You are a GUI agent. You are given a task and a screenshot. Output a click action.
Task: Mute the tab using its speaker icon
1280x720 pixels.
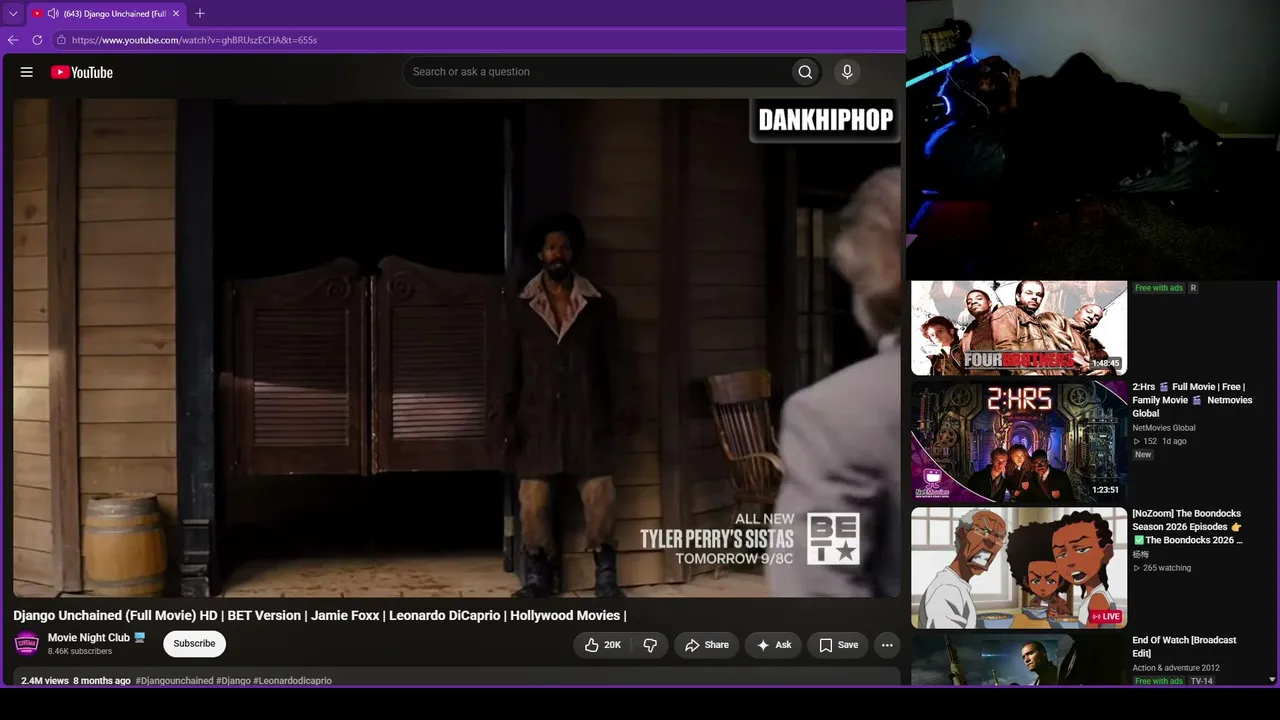53,14
